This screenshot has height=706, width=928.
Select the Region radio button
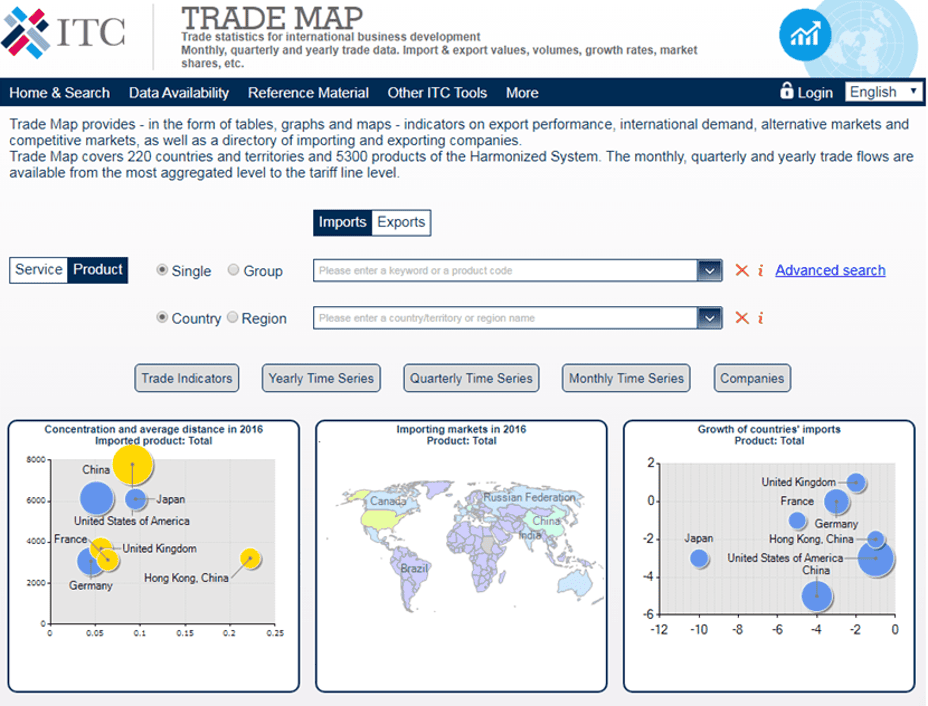(233, 317)
